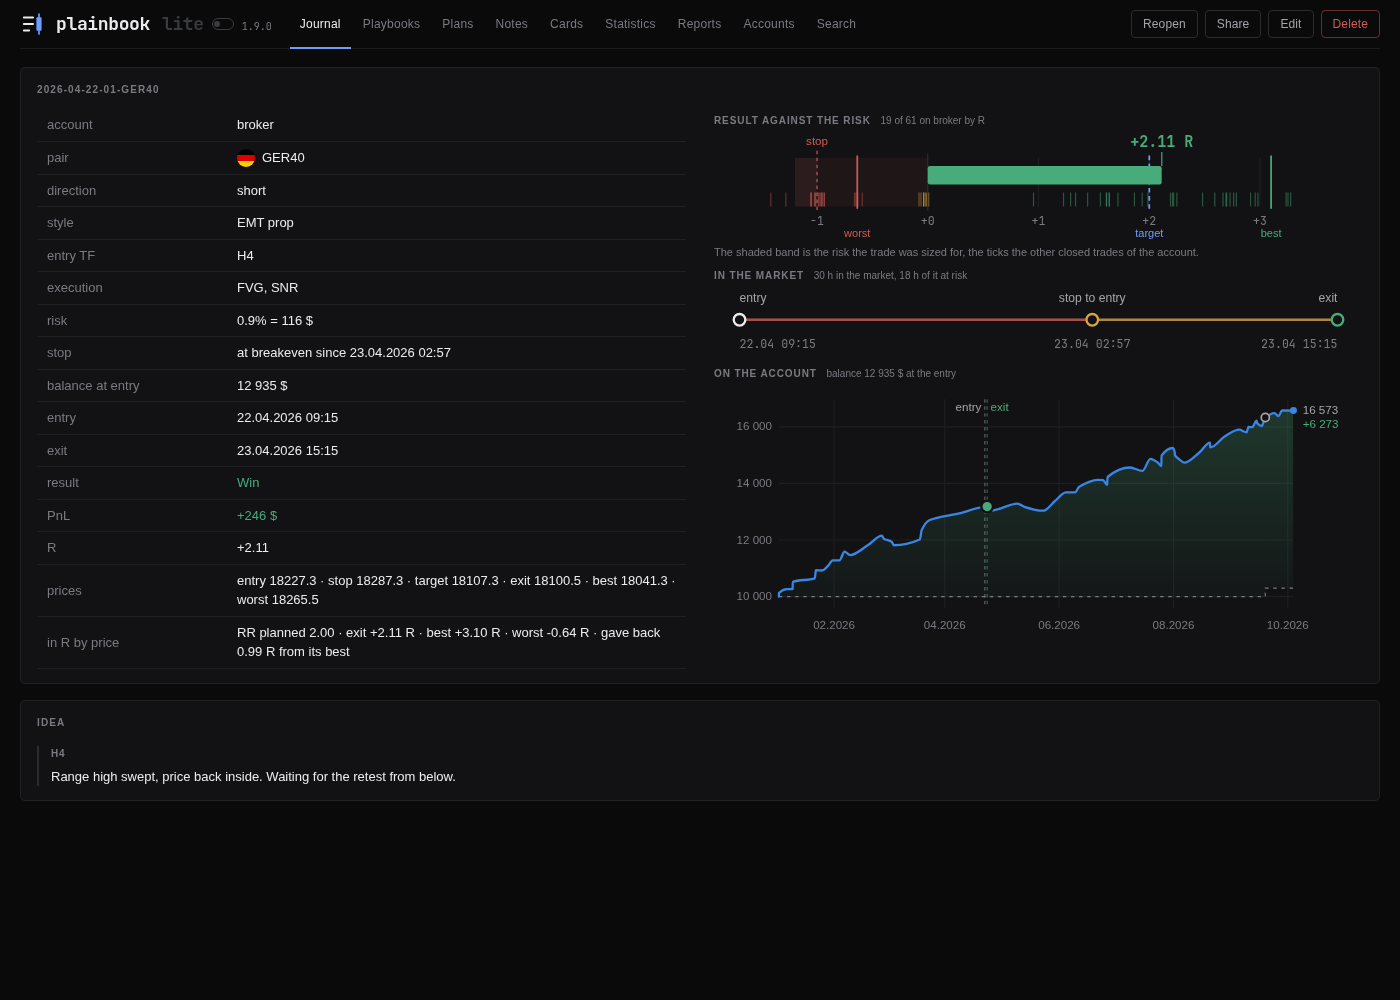Open the Accounts tab

pos(769,24)
